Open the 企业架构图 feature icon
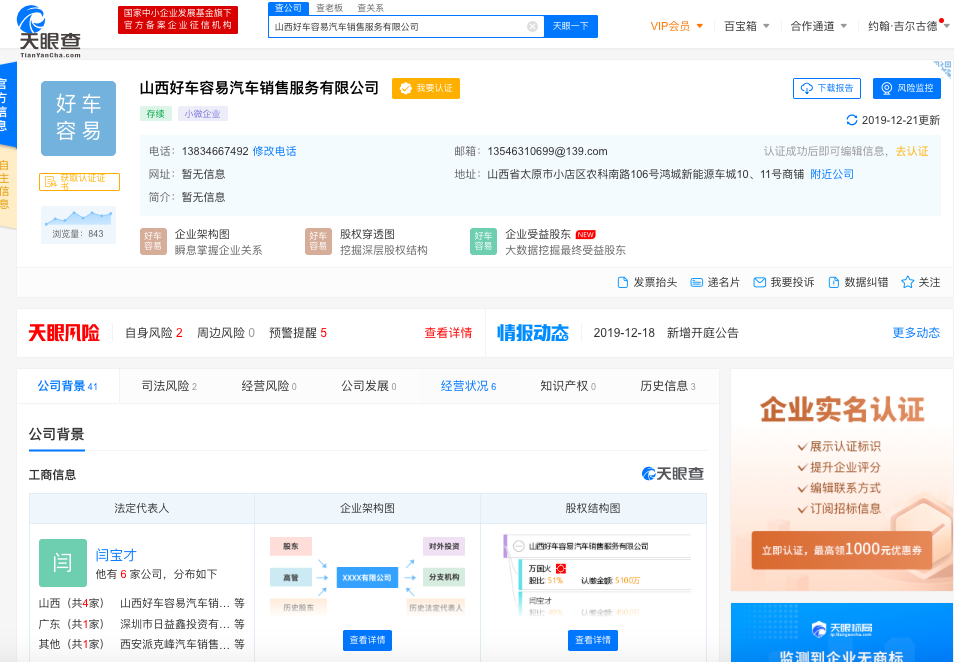 pyautogui.click(x=153, y=241)
